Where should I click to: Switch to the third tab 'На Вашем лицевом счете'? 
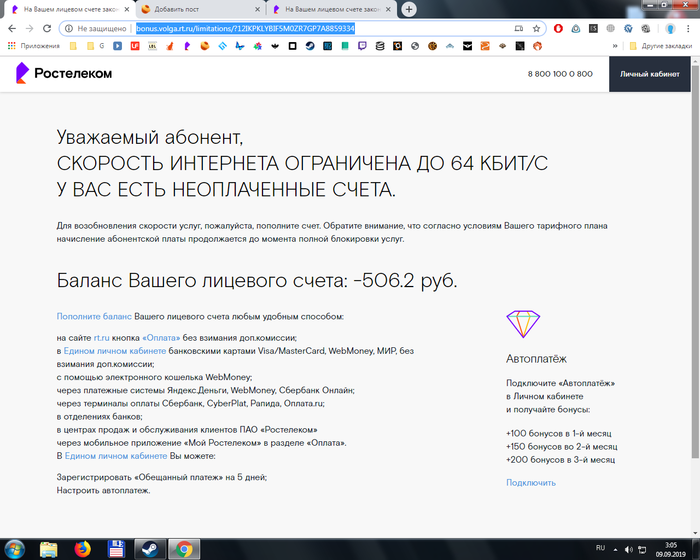[331, 9]
